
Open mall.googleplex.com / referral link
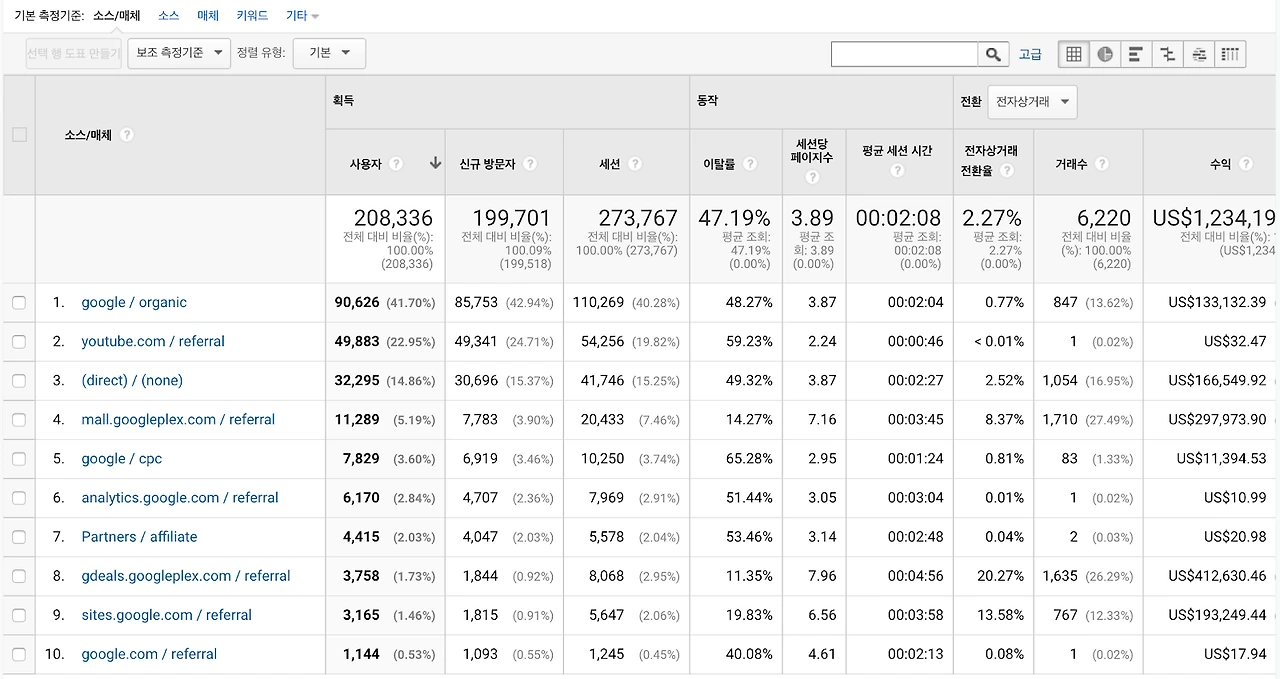(178, 419)
